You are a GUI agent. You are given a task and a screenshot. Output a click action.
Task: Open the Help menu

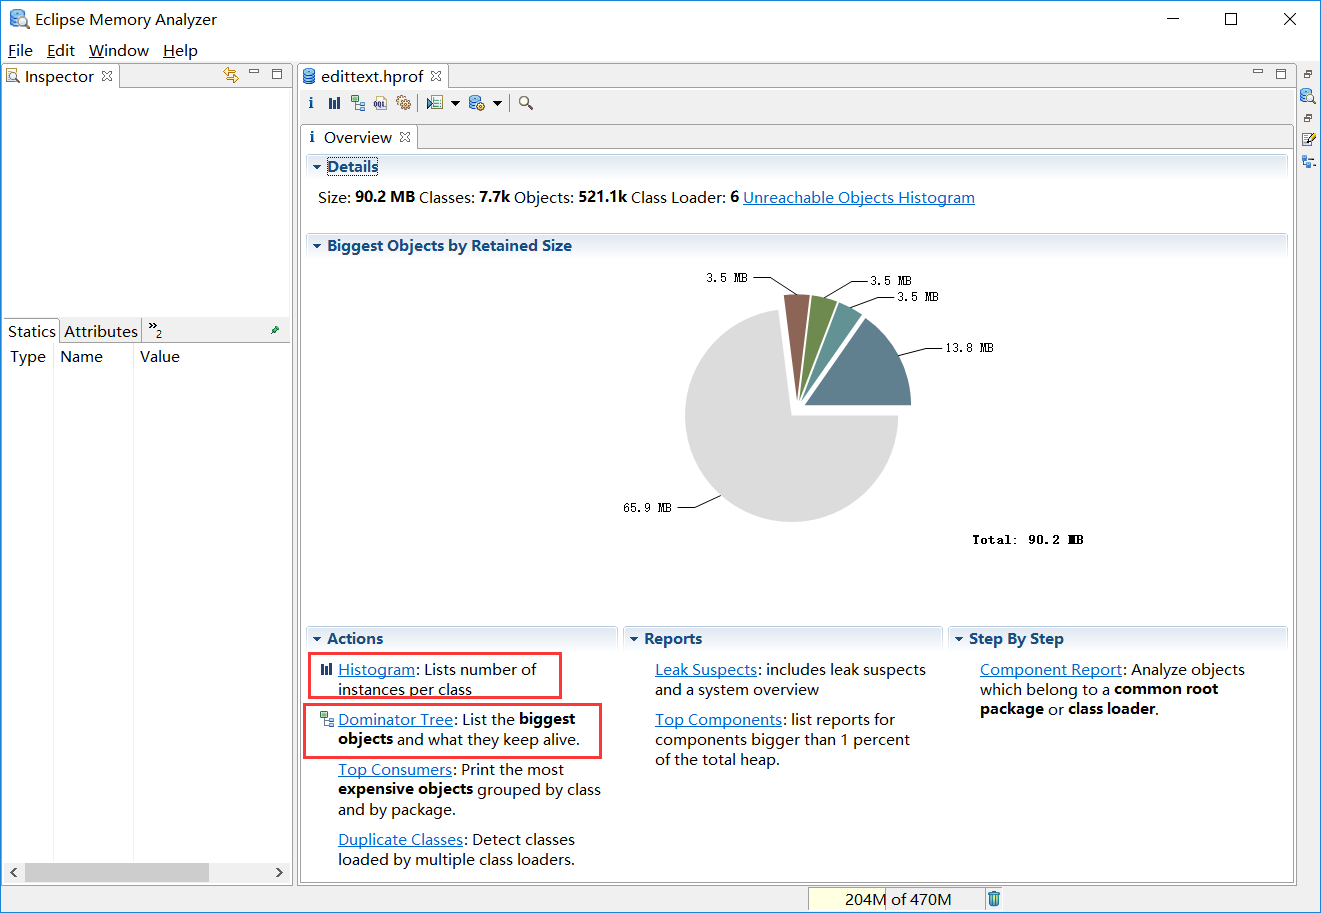[180, 50]
